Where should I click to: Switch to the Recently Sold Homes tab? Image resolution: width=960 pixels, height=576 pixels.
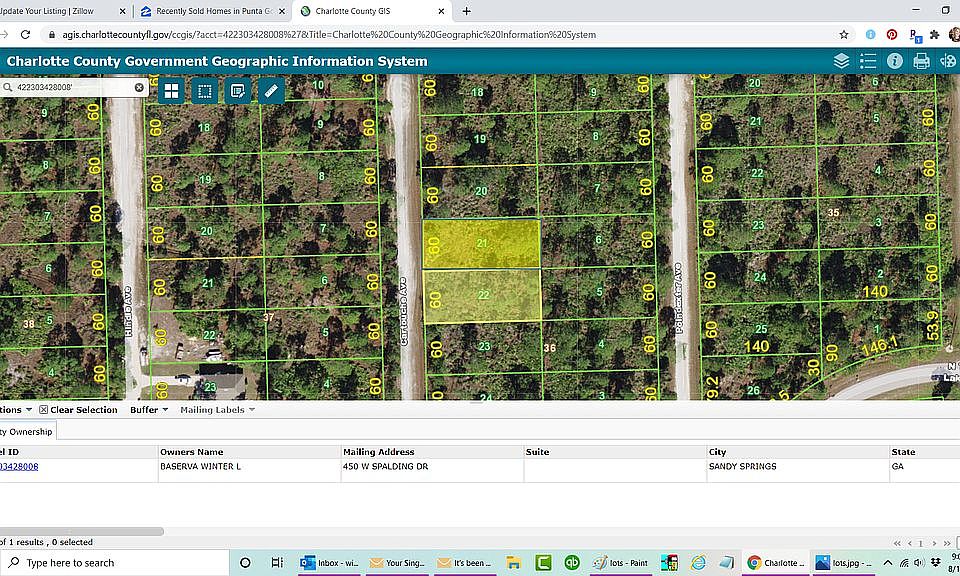pyautogui.click(x=213, y=11)
